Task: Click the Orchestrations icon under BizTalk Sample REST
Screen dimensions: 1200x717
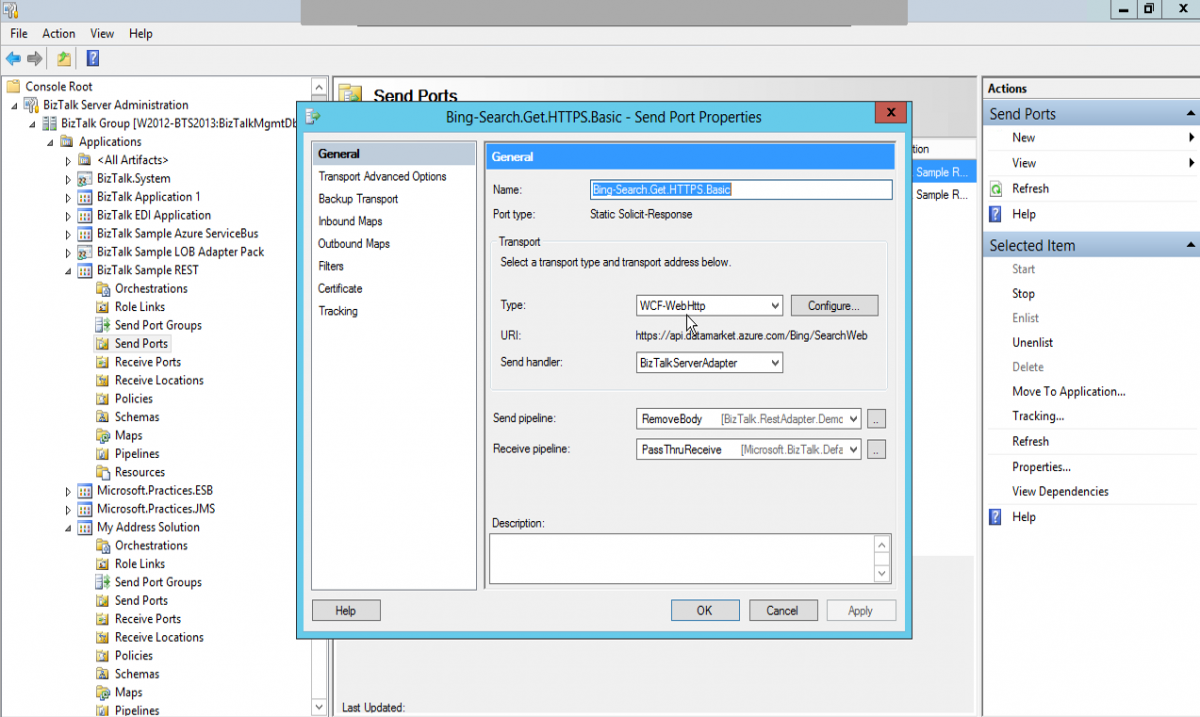Action: [104, 289]
